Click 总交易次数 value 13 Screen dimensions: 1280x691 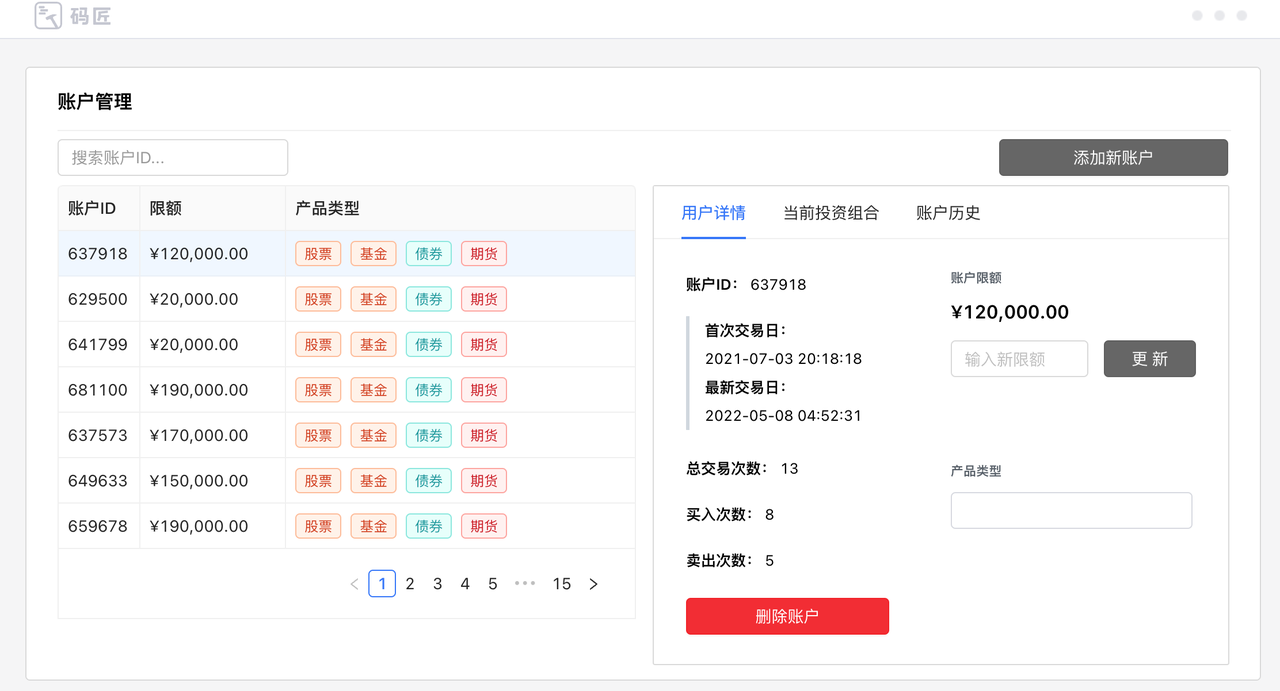click(789, 468)
